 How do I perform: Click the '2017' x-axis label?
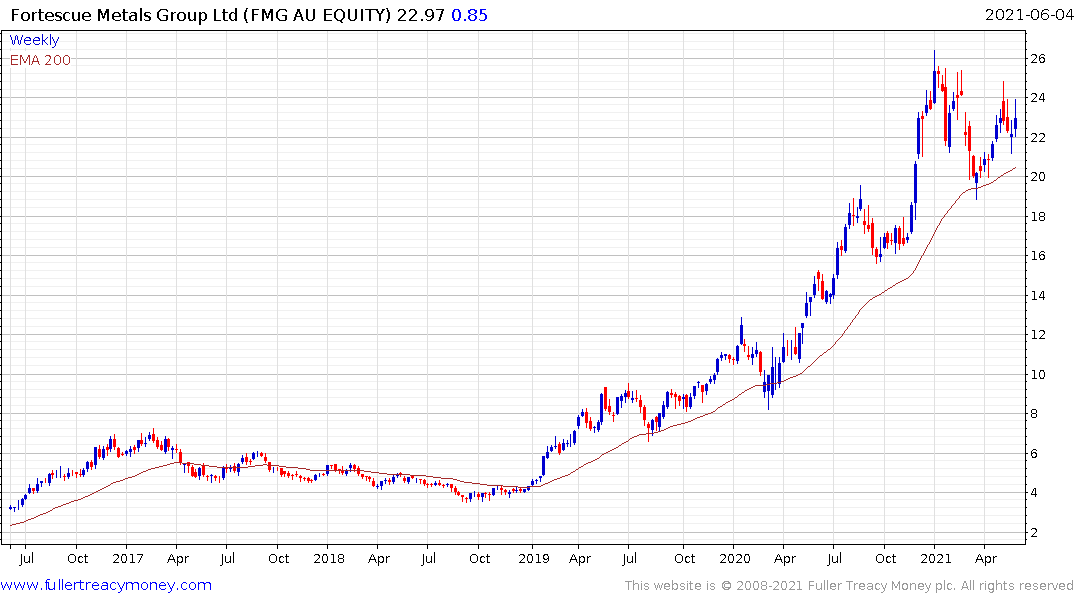click(128, 558)
